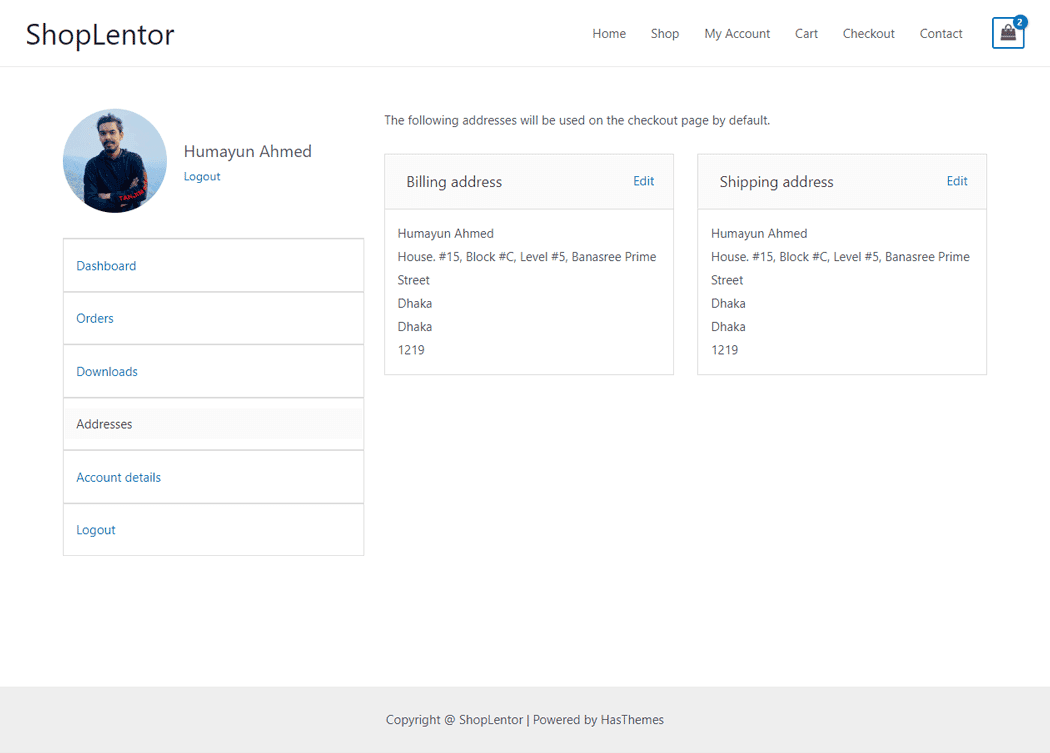Click the ShopLentor site logo

click(x=100, y=34)
